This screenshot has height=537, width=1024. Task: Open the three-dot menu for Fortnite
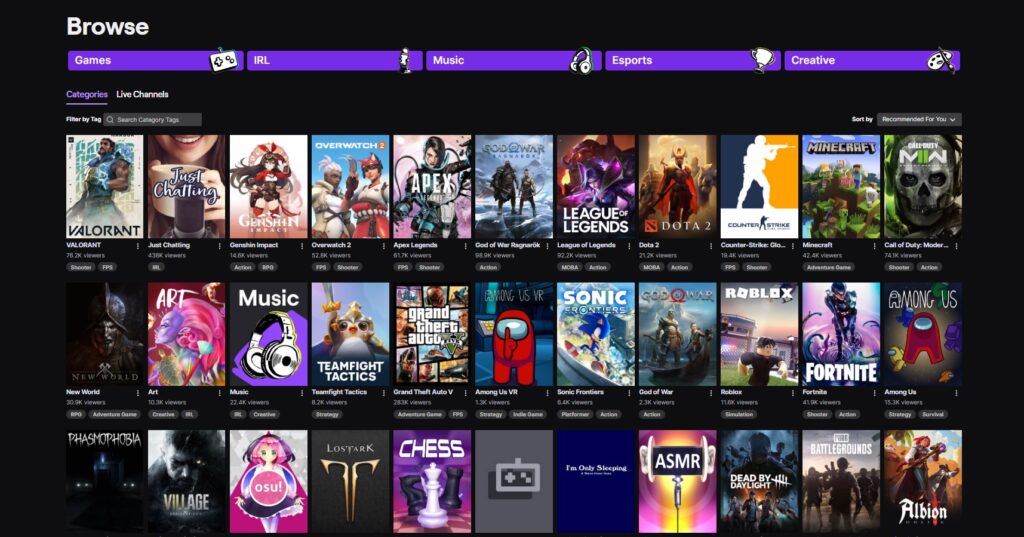[x=874, y=393]
